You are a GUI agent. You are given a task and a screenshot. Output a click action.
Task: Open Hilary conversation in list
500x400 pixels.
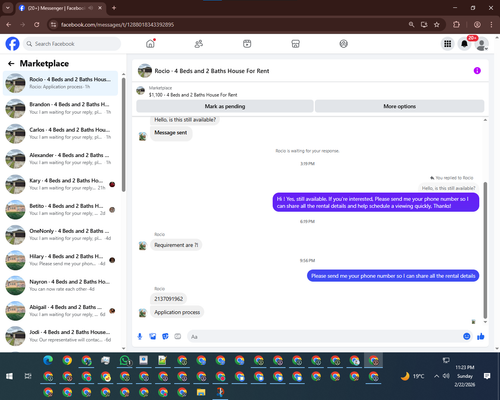click(60, 260)
